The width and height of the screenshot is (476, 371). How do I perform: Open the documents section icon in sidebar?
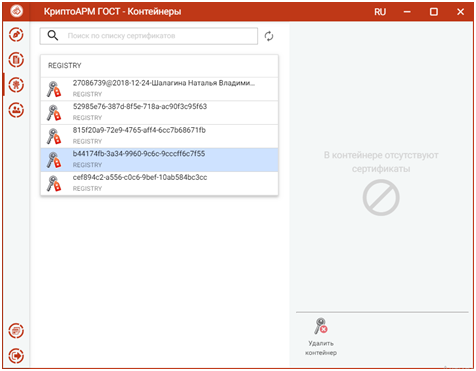(x=16, y=60)
